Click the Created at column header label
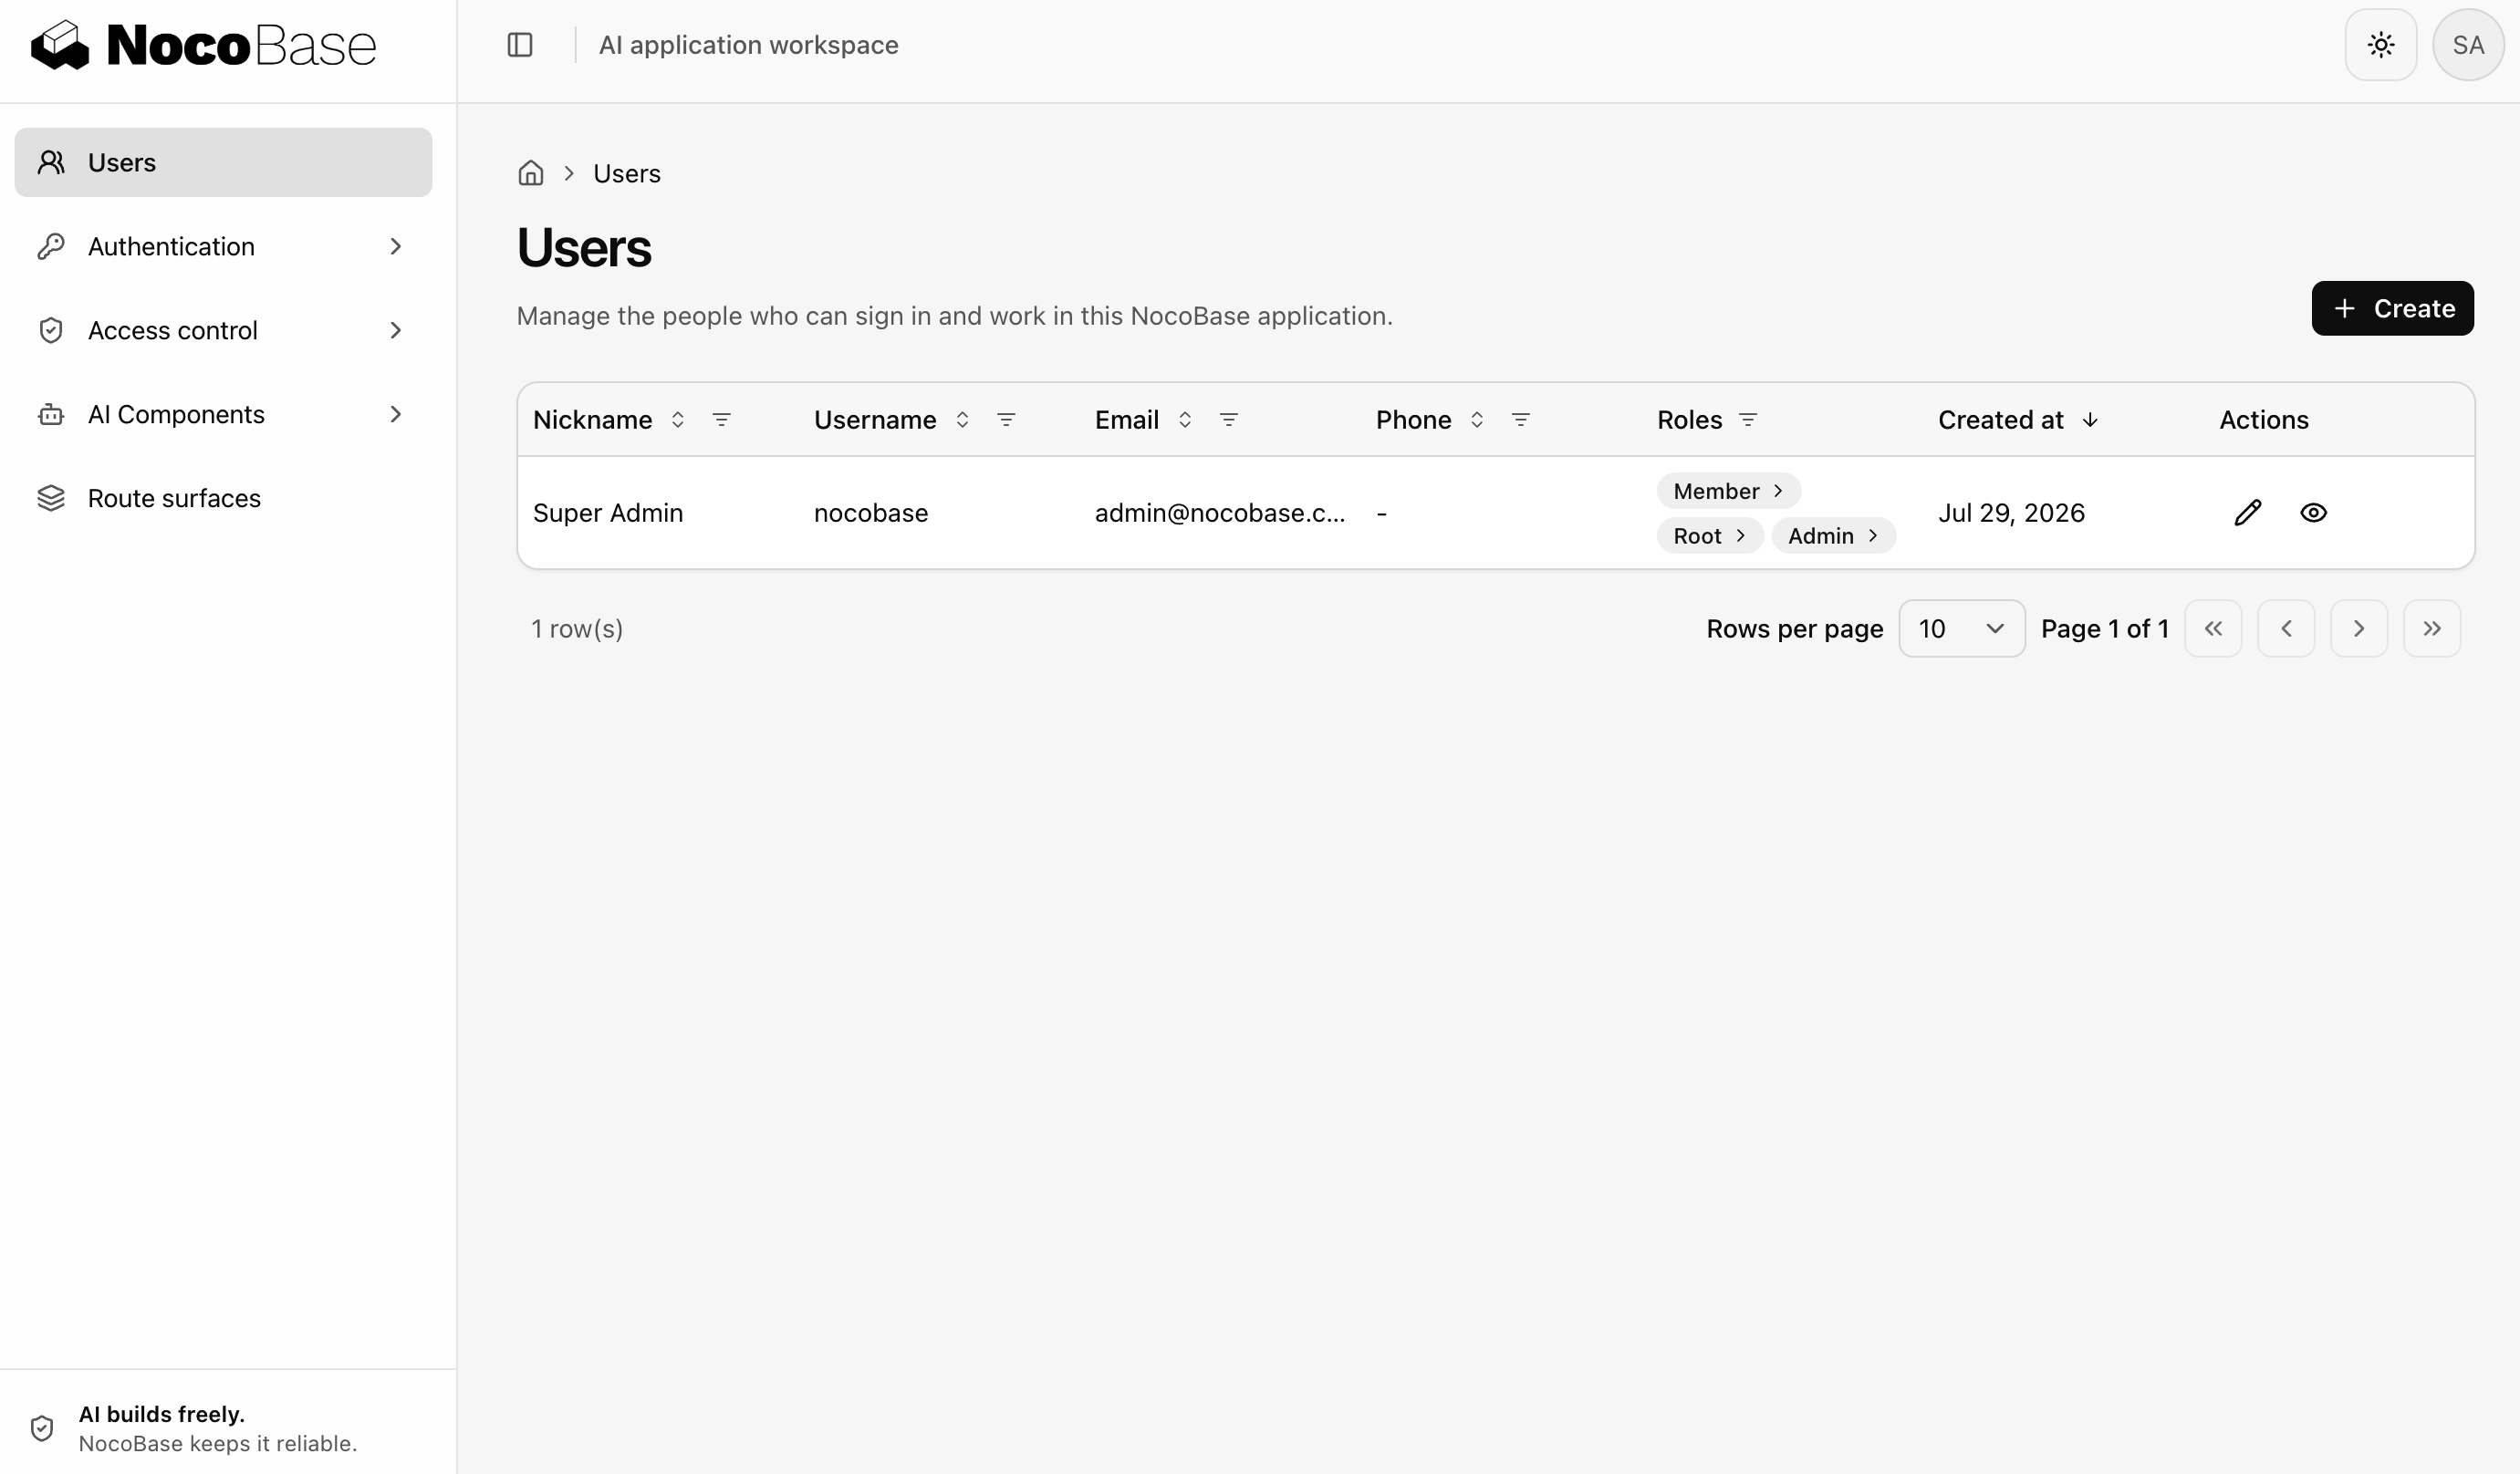This screenshot has width=2520, height=1474. pos(2000,420)
